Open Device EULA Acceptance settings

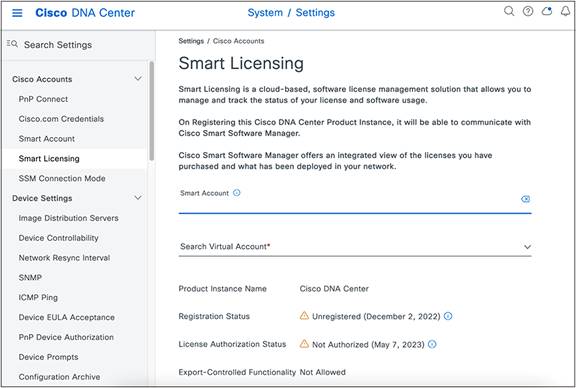click(x=67, y=317)
